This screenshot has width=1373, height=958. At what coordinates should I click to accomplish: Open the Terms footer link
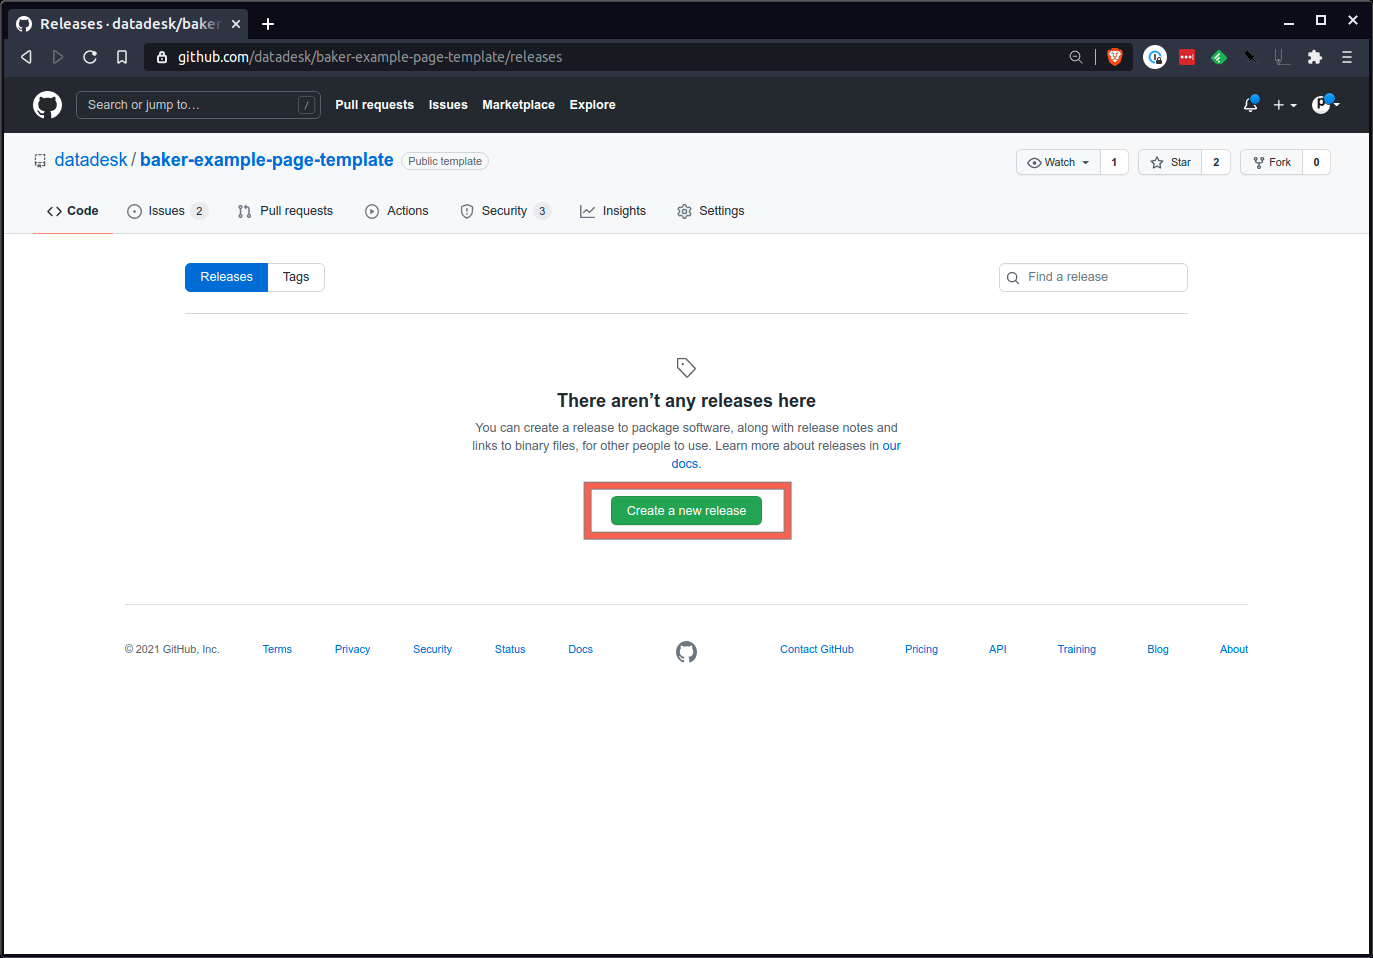click(277, 649)
